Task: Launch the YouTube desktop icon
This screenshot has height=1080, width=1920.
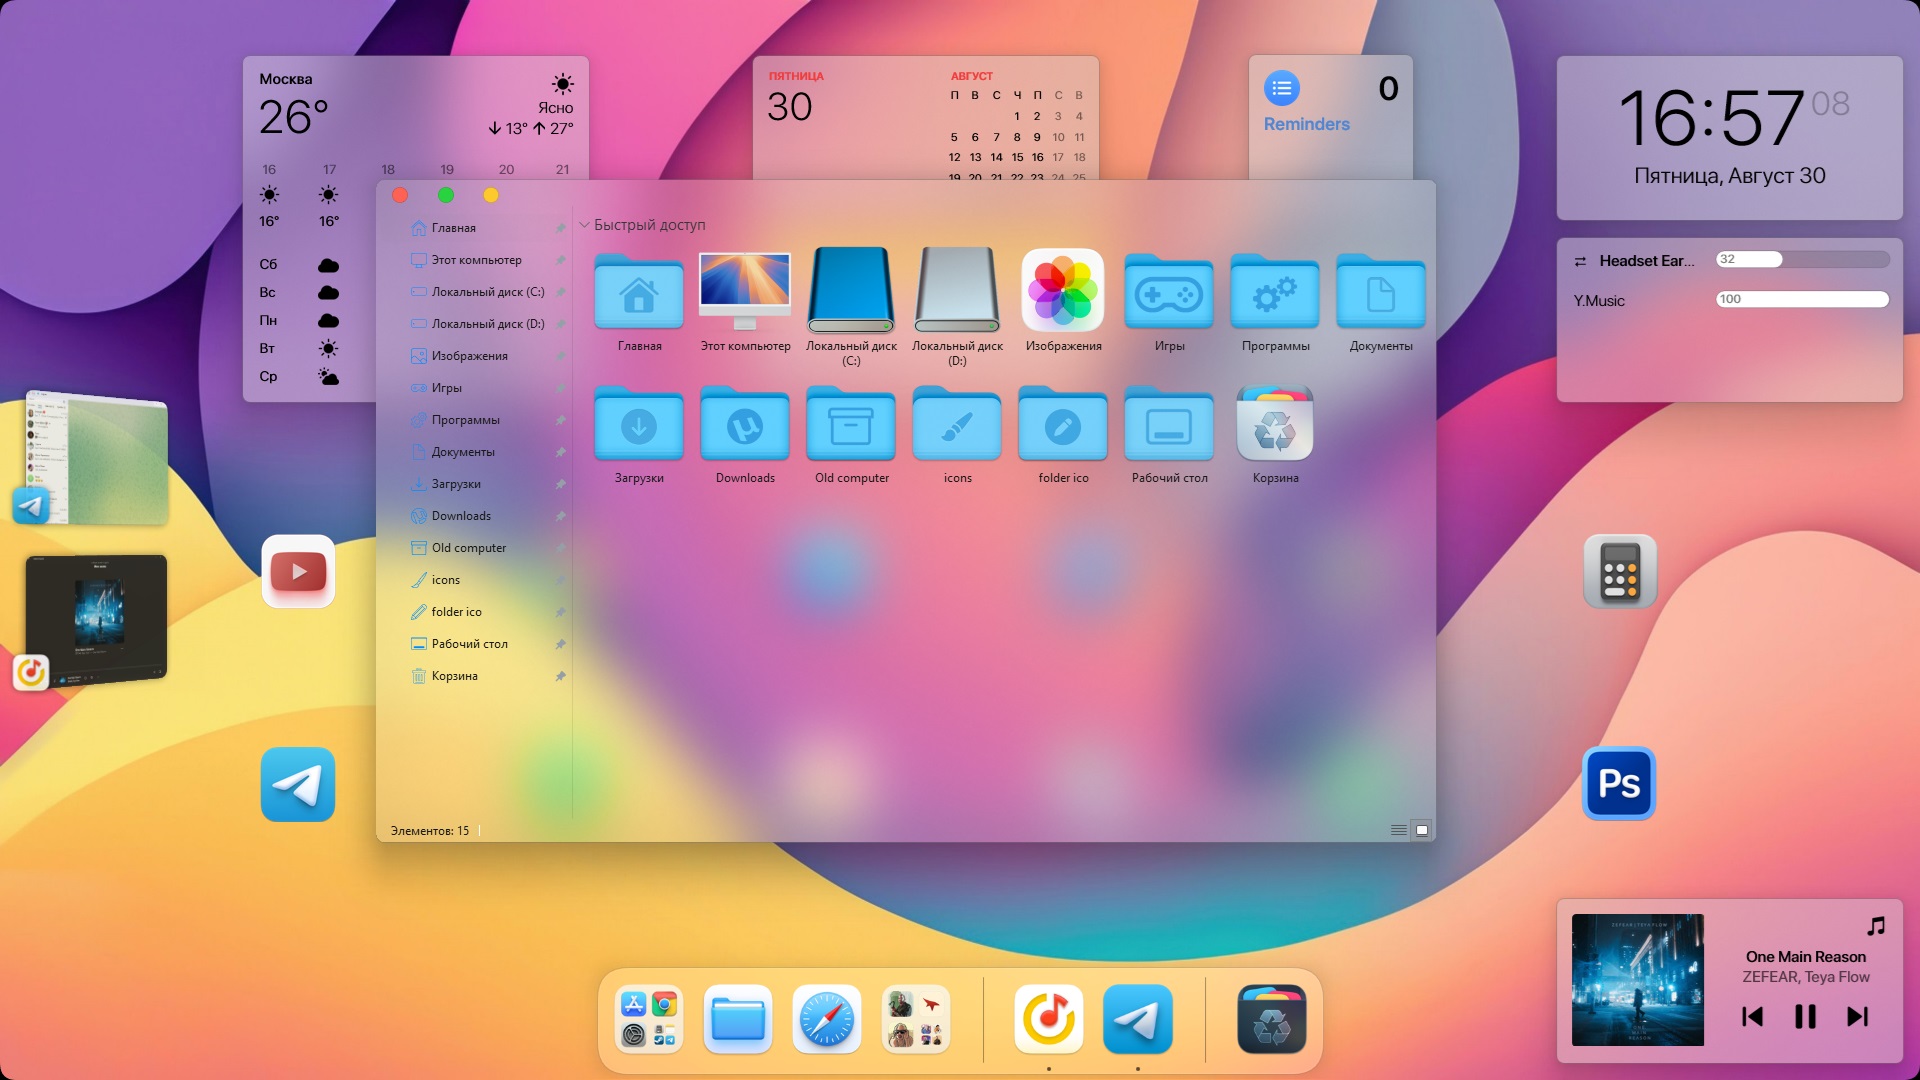Action: point(298,571)
